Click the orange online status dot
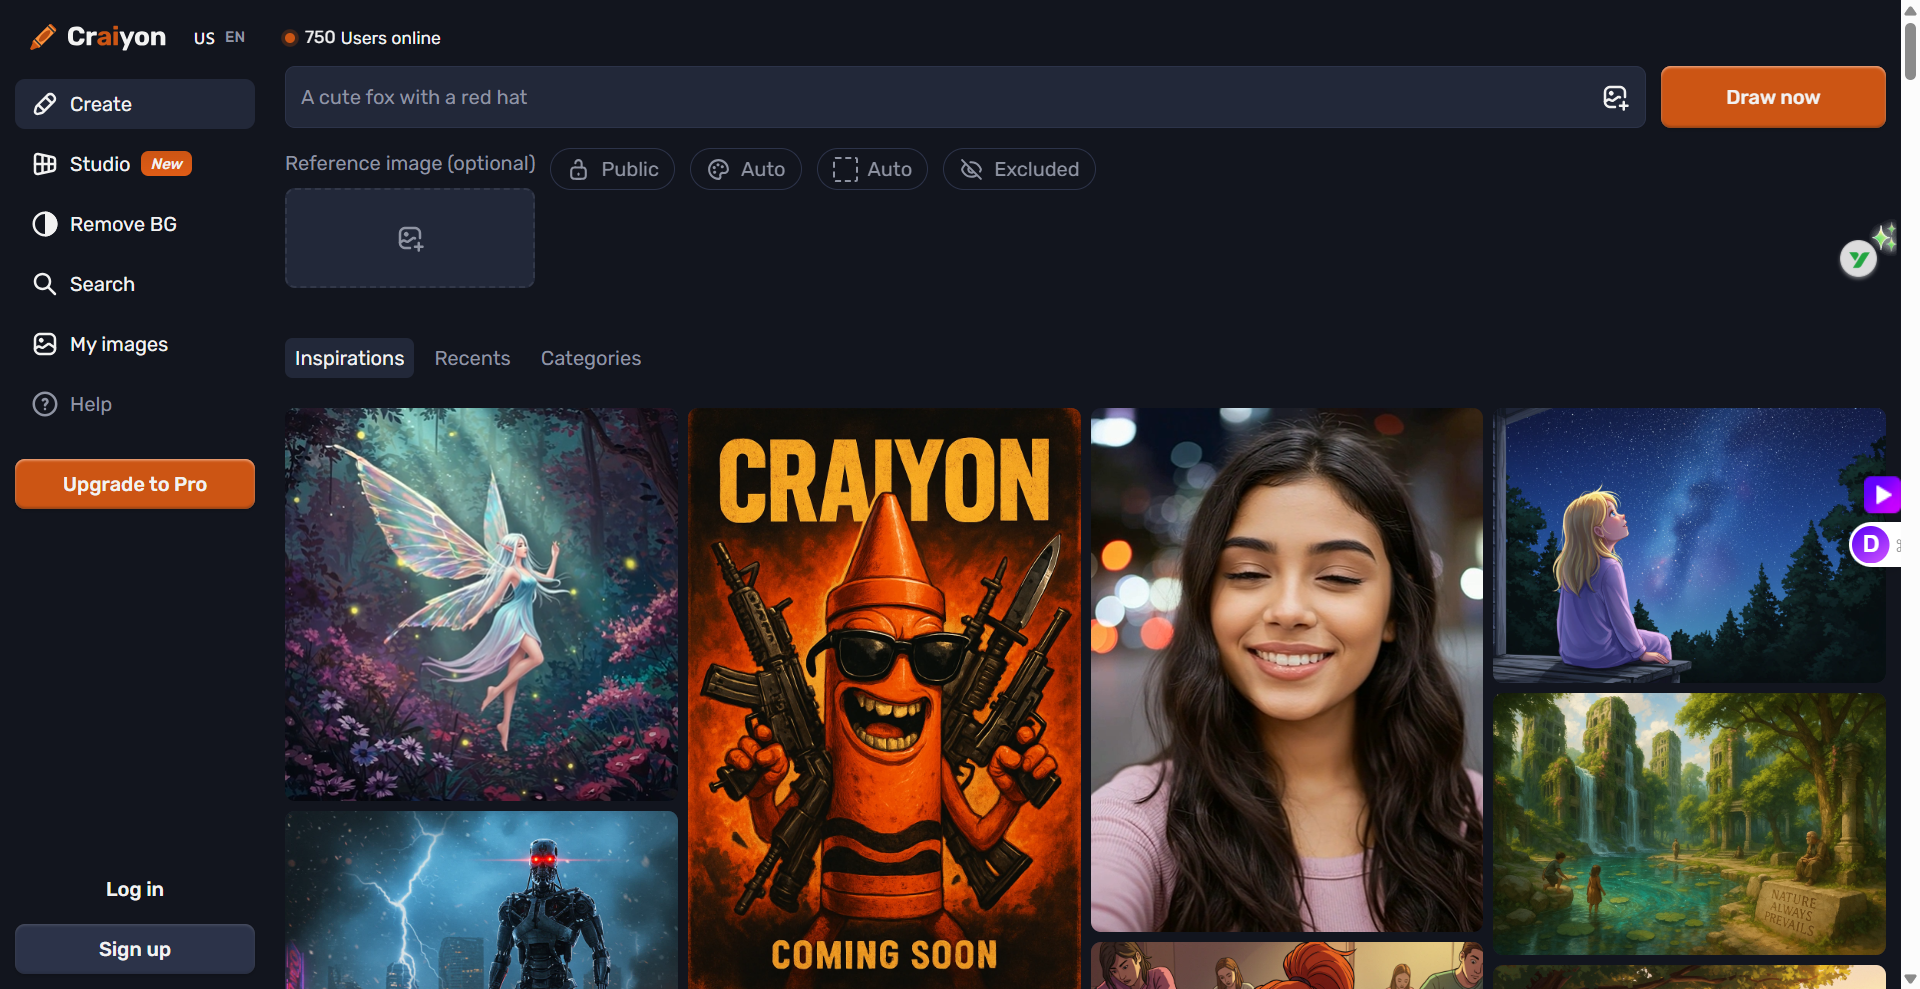The height and width of the screenshot is (989, 1920). tap(290, 38)
